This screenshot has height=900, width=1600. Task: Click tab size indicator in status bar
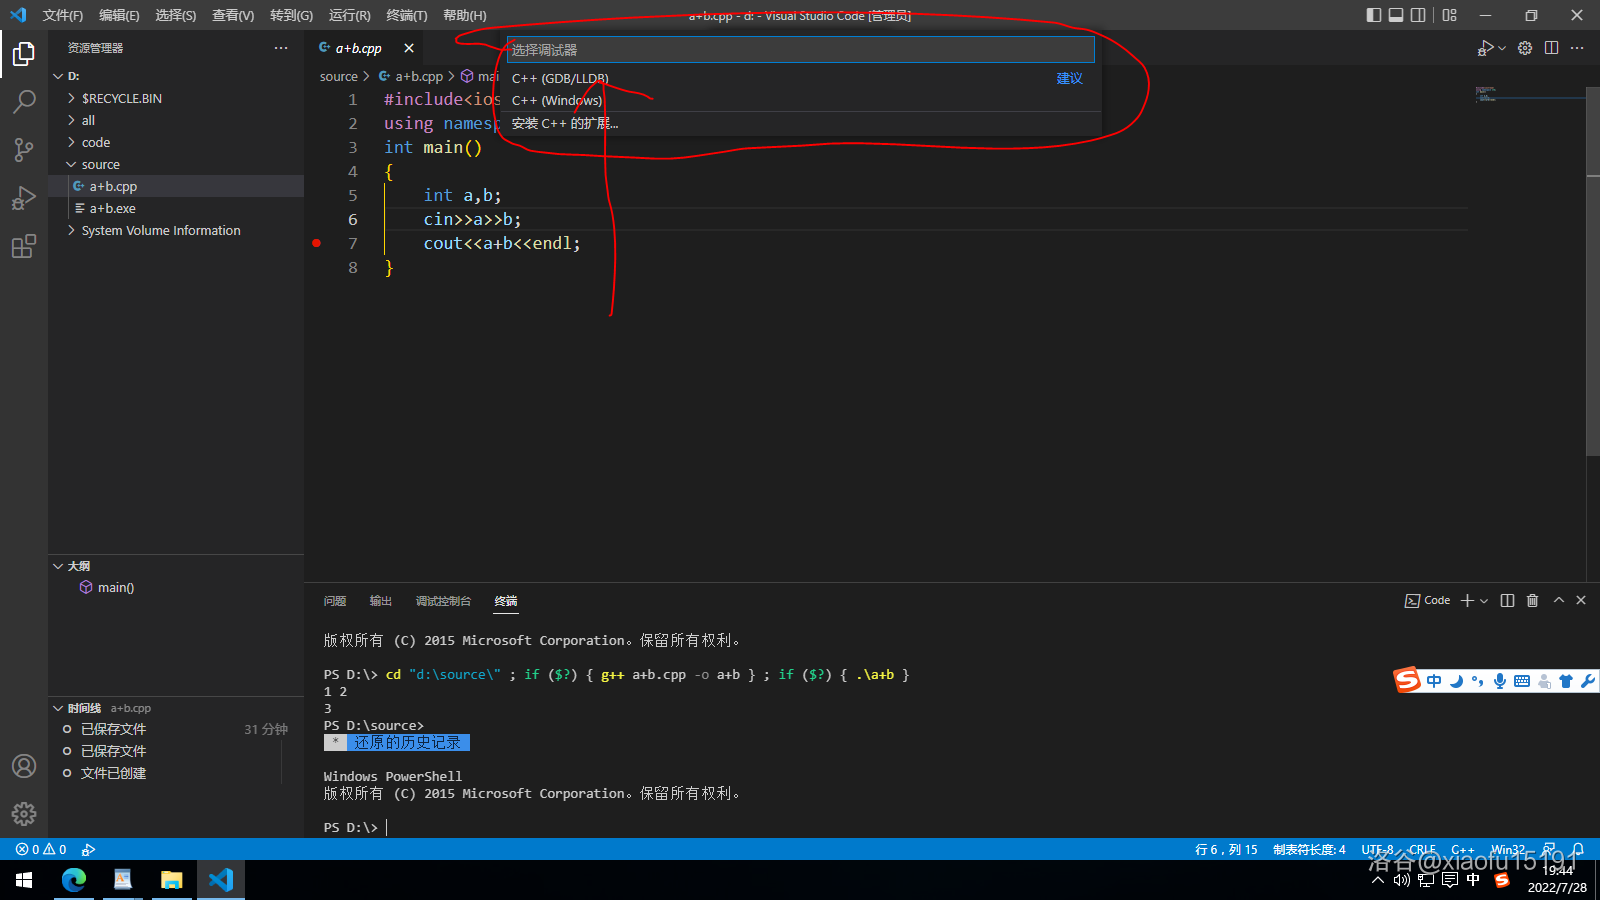[x=1309, y=849]
